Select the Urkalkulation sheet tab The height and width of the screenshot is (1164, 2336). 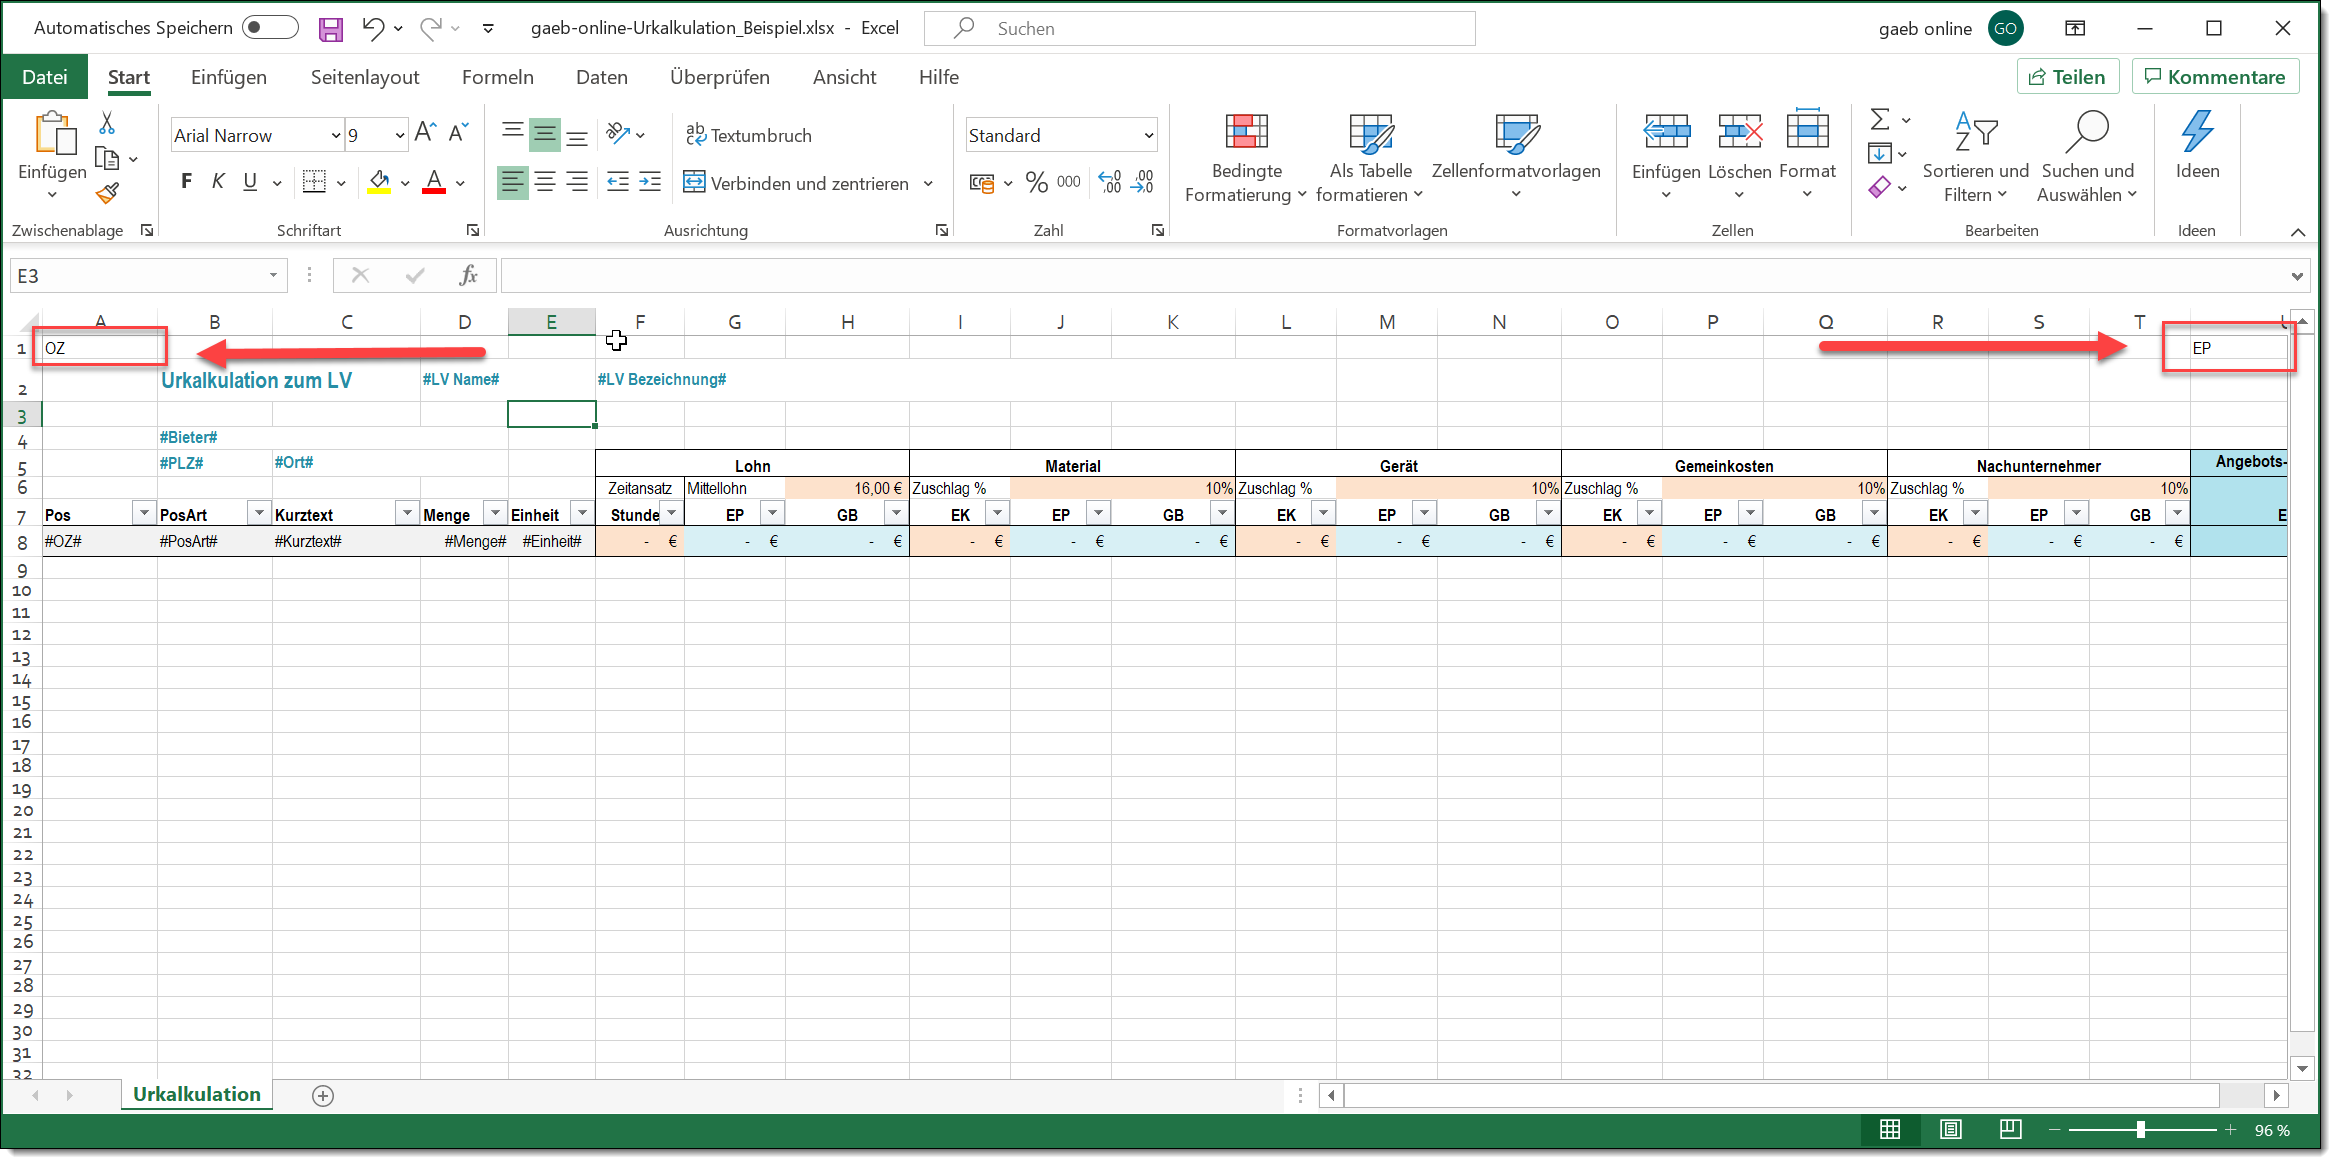[197, 1094]
